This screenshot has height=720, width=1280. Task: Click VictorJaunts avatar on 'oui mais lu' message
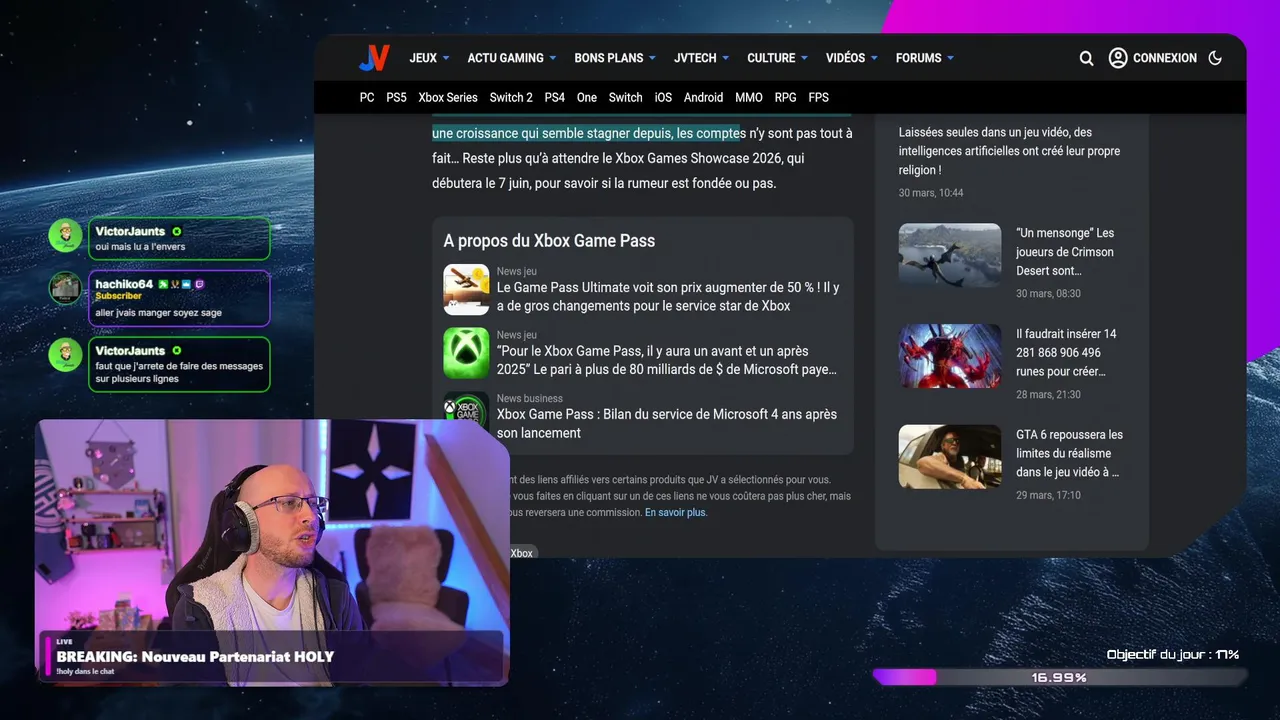point(66,236)
